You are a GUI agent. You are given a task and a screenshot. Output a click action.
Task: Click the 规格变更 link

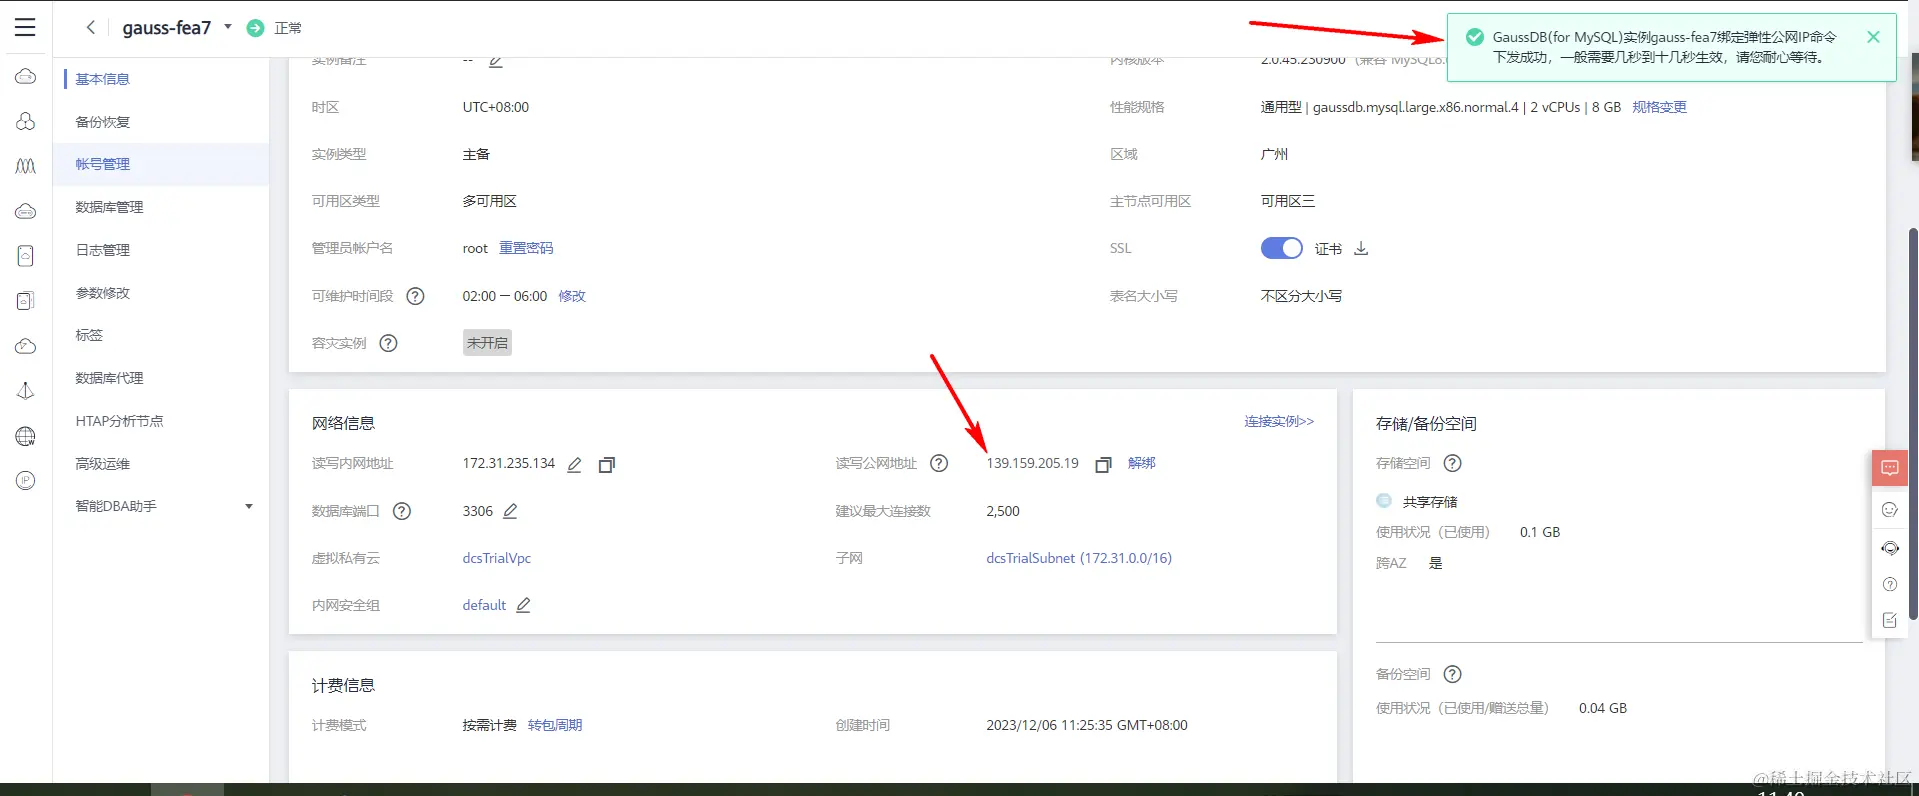pyautogui.click(x=1659, y=107)
